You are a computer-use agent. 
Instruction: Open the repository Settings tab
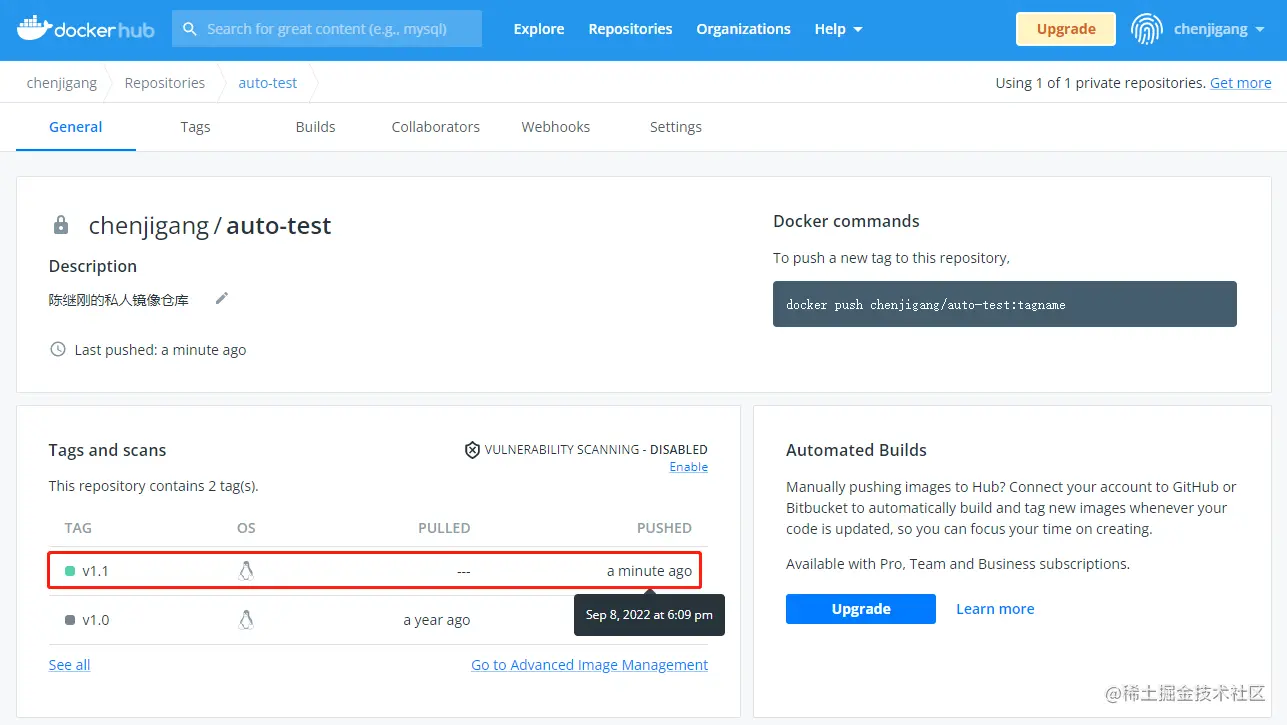point(676,127)
